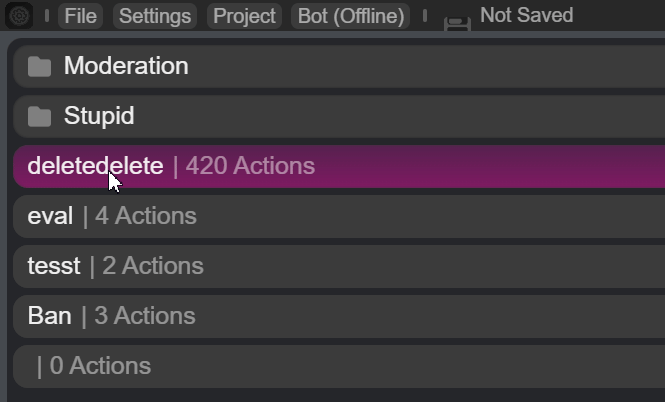This screenshot has height=402, width=665.
Task: Click the divider handle left of File
Action: click(47, 16)
